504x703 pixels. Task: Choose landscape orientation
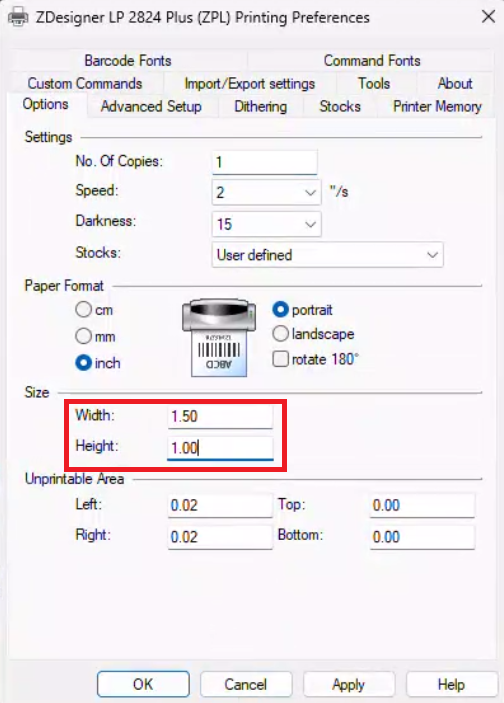(280, 334)
